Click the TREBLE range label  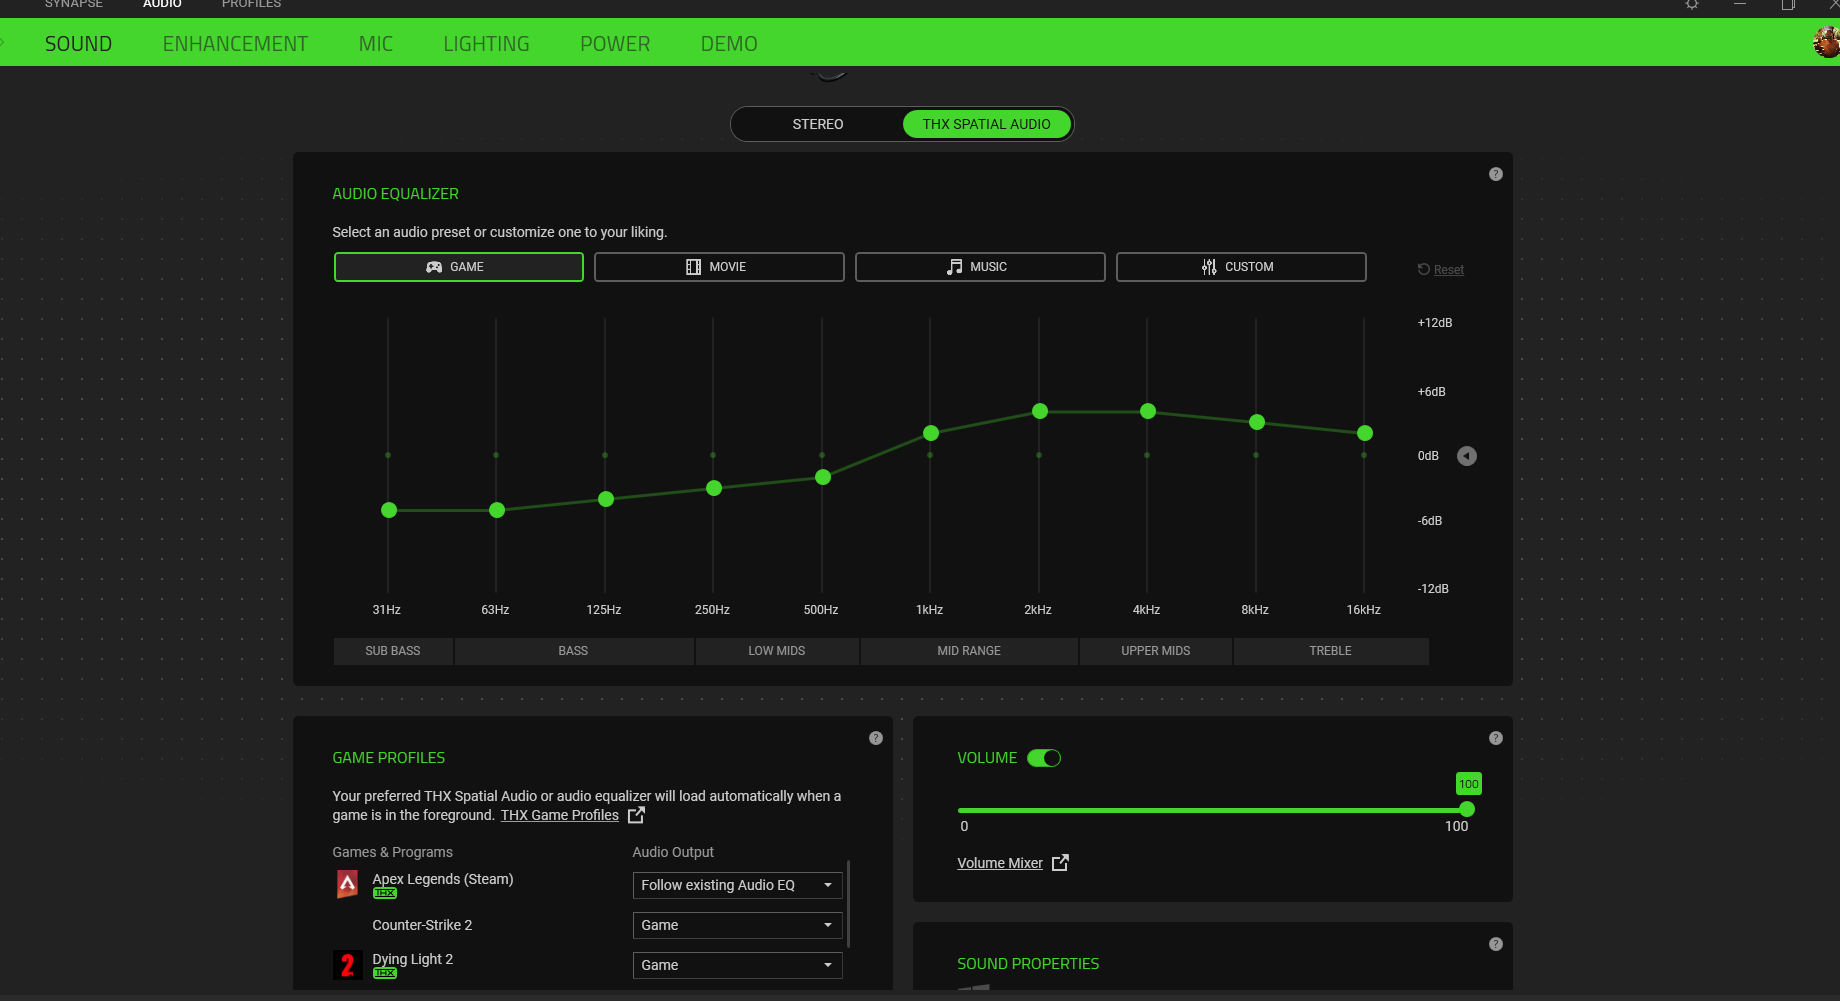pyautogui.click(x=1331, y=651)
